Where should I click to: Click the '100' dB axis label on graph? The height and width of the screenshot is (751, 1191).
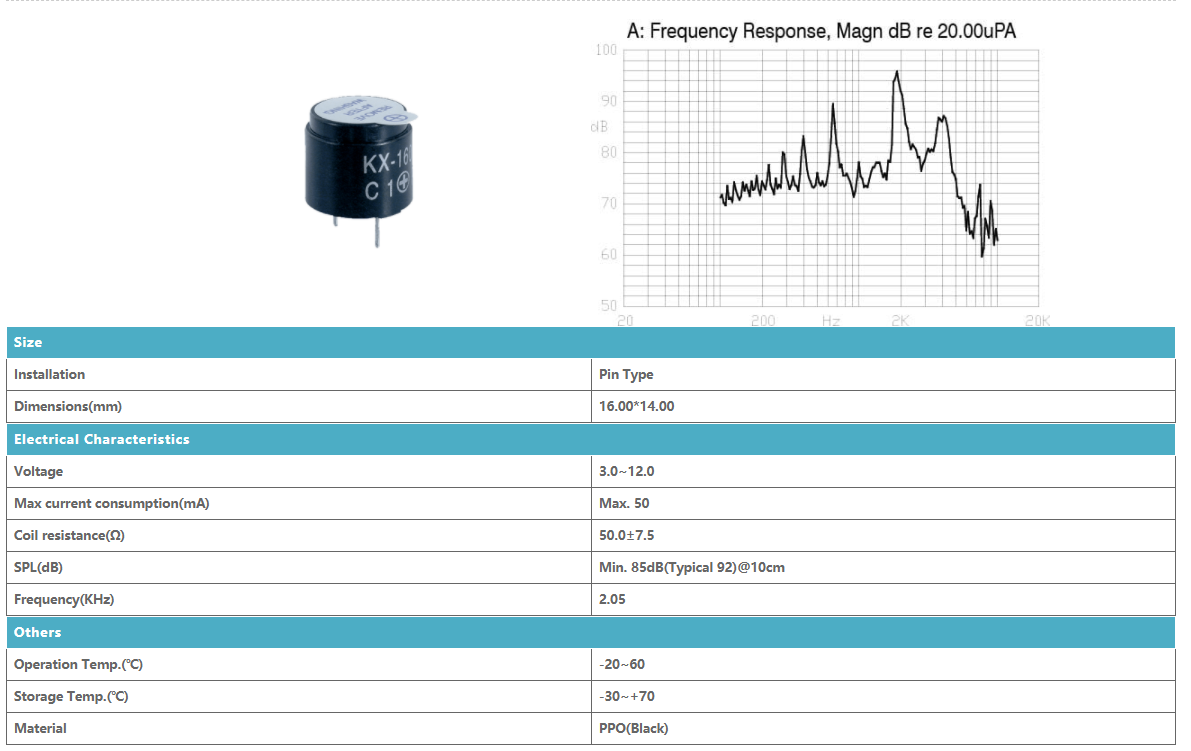click(x=606, y=50)
